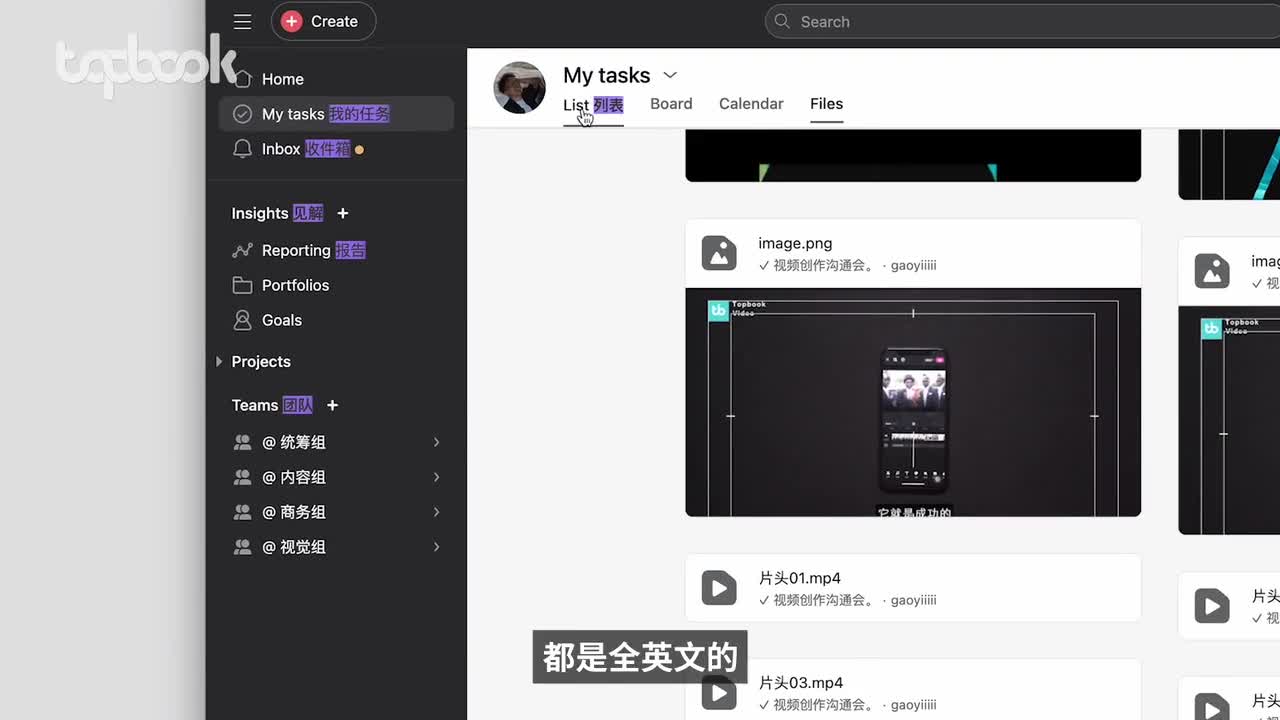Viewport: 1280px width, 720px height.
Task: Click play icon of 片头01.mp4 file
Action: pos(718,588)
